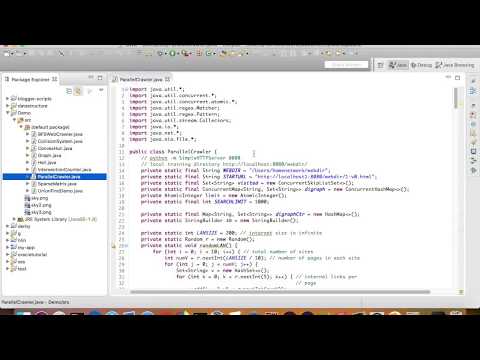Select ParallelCrawler.java in Package Explorer
The width and height of the screenshot is (480, 360).
[59, 177]
